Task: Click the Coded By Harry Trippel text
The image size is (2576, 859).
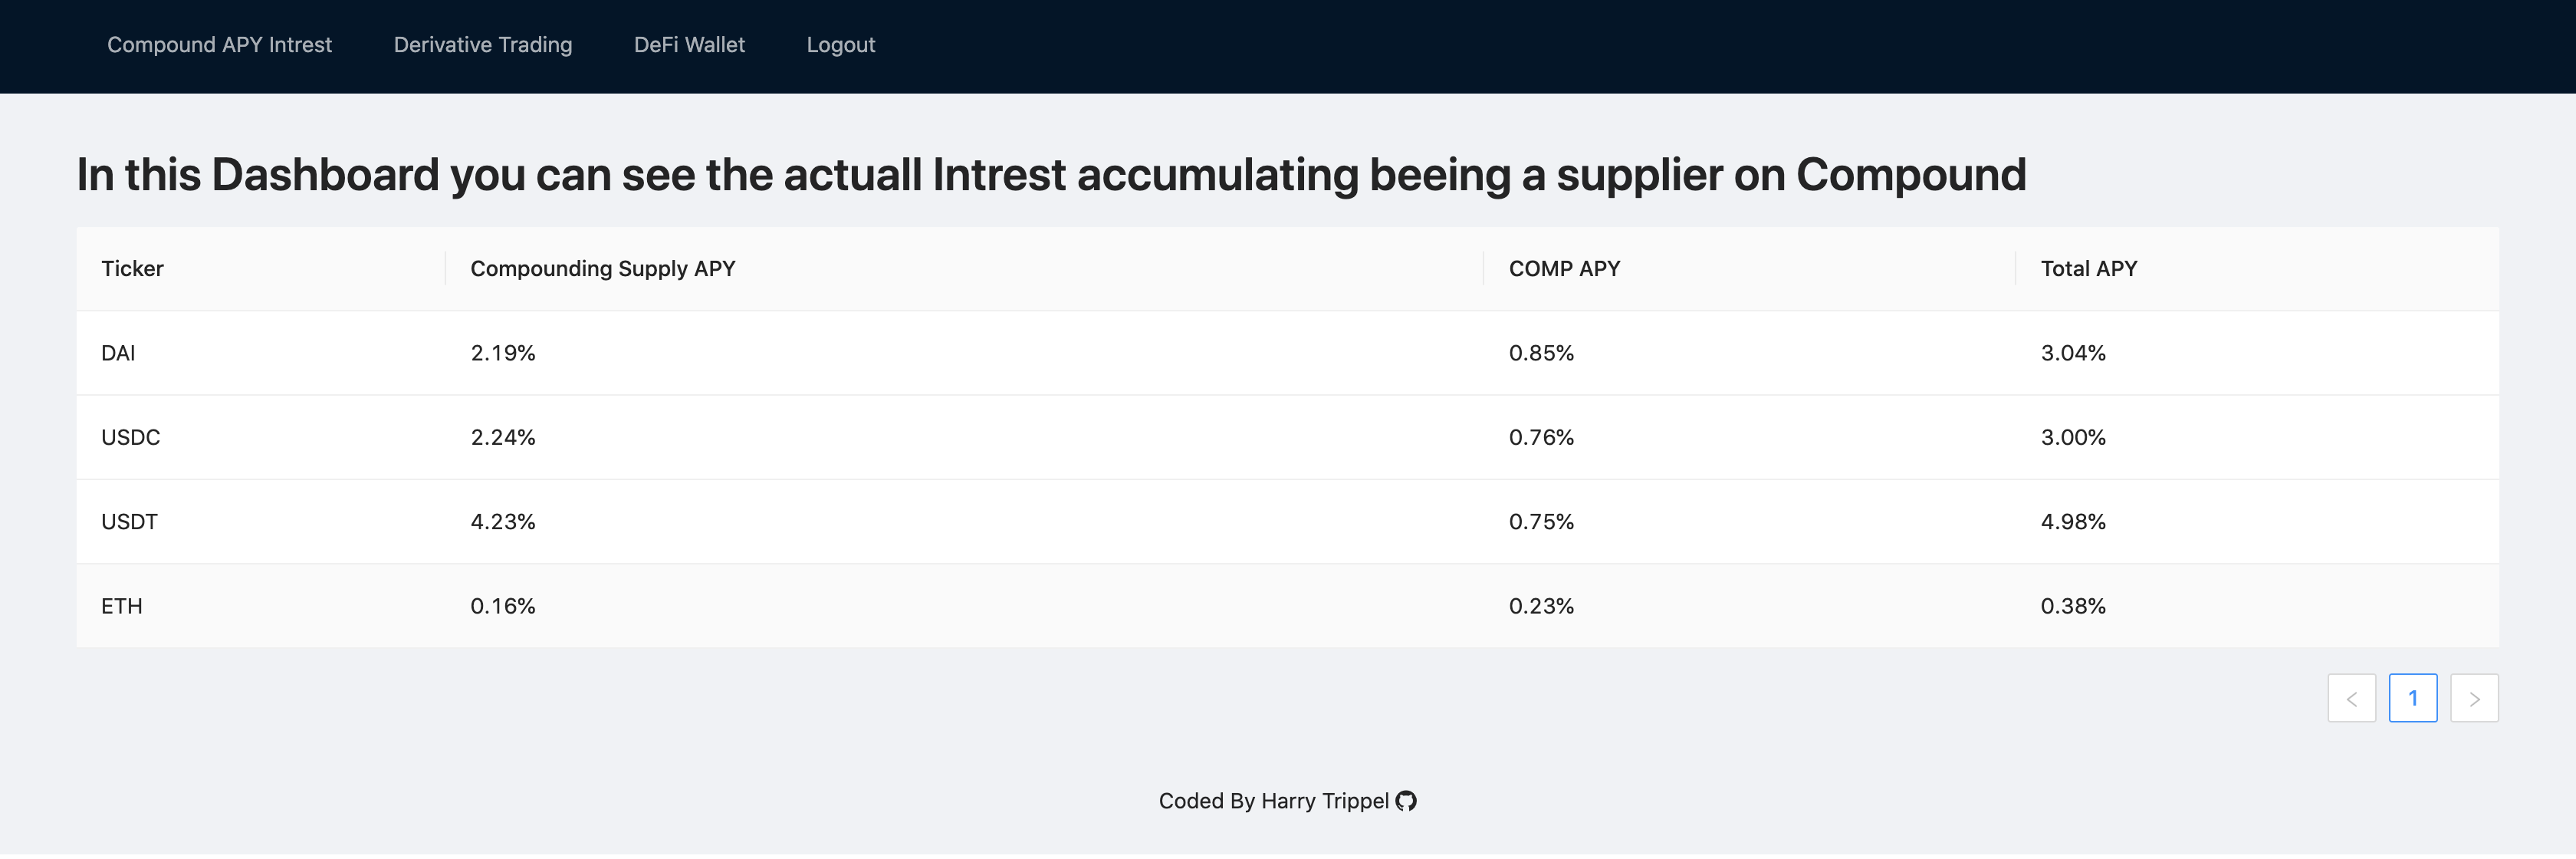Action: pos(1274,801)
